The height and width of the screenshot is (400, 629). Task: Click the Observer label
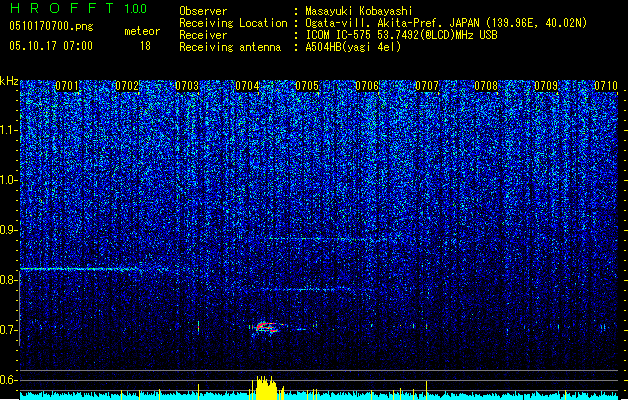pos(203,11)
